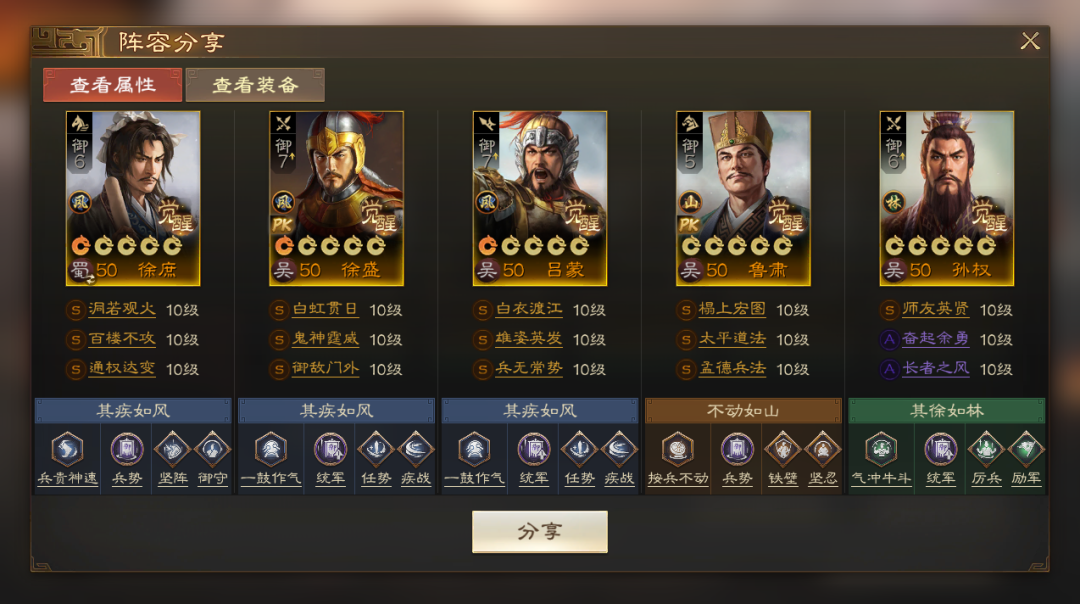The width and height of the screenshot is (1080, 604).
Task: Tap the 御守 skill icon
Action: tap(212, 450)
